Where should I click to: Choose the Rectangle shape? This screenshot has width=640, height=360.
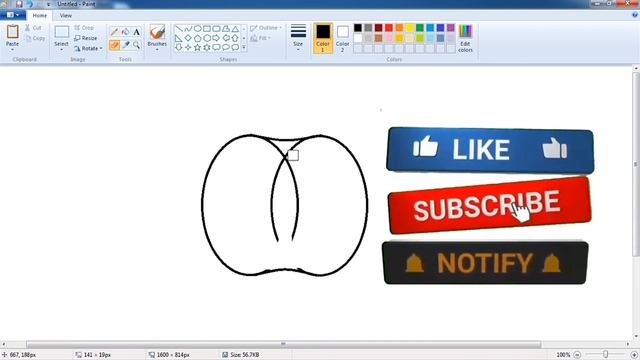pyautogui.click(x=207, y=29)
